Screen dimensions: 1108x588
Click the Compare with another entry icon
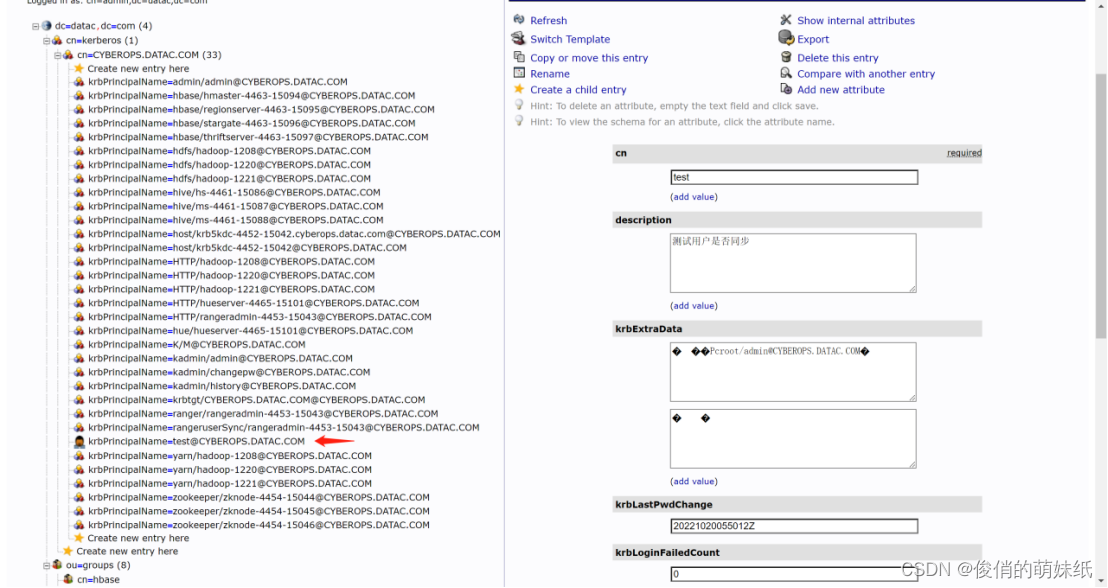coord(786,73)
